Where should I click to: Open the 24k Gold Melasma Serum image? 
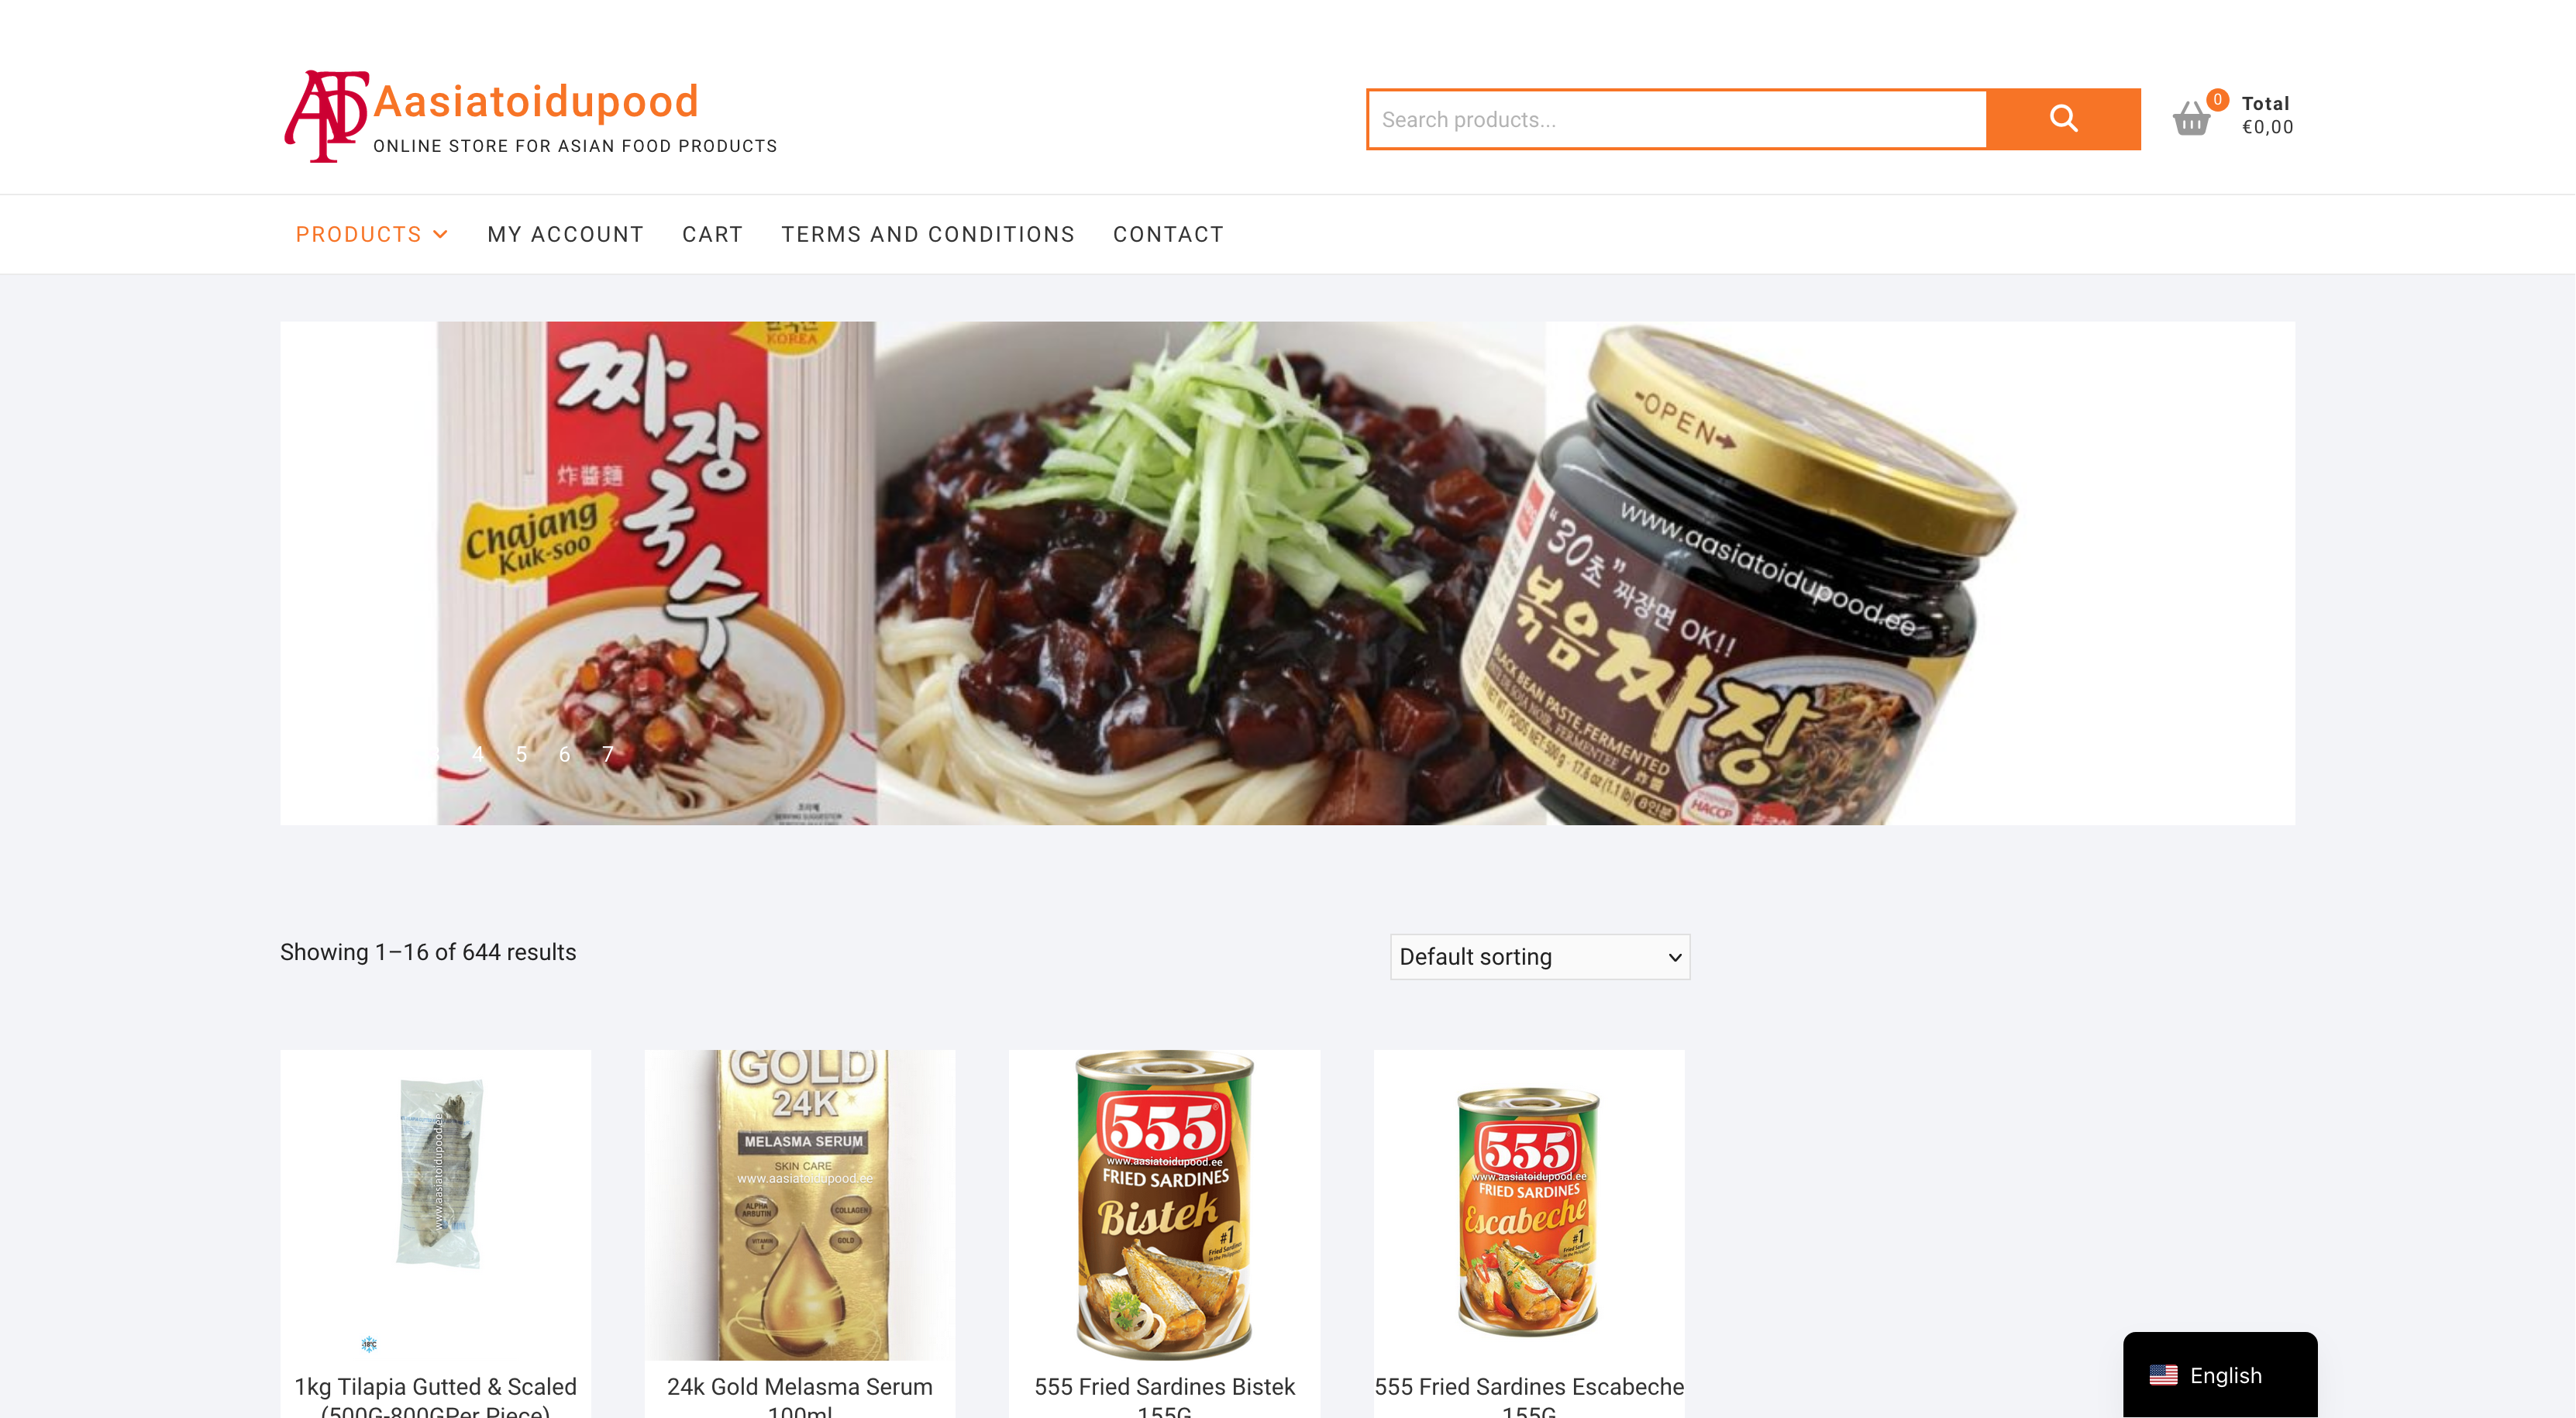[800, 1205]
